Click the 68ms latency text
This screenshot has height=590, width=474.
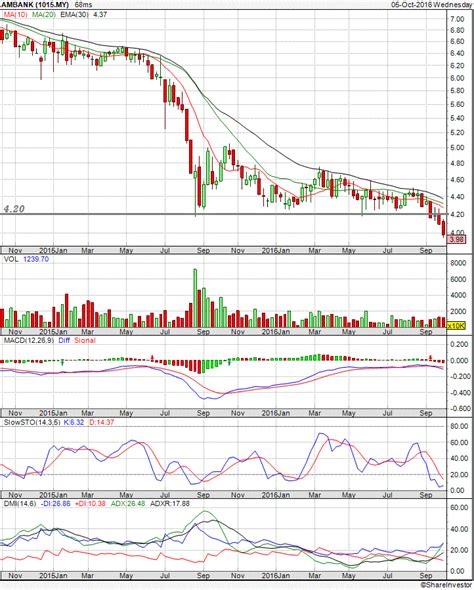pos(83,5)
